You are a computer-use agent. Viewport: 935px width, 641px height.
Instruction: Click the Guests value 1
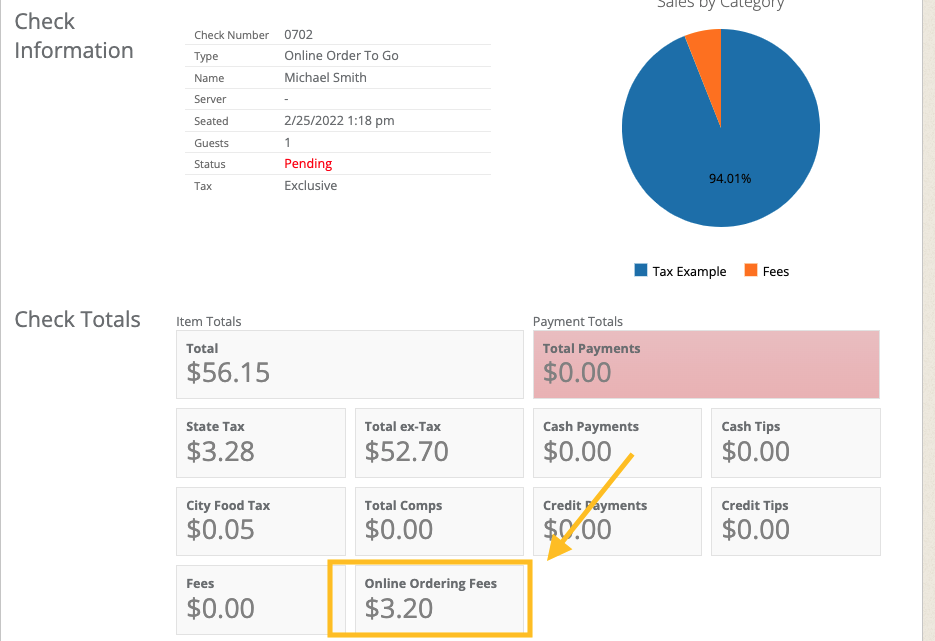coord(287,143)
